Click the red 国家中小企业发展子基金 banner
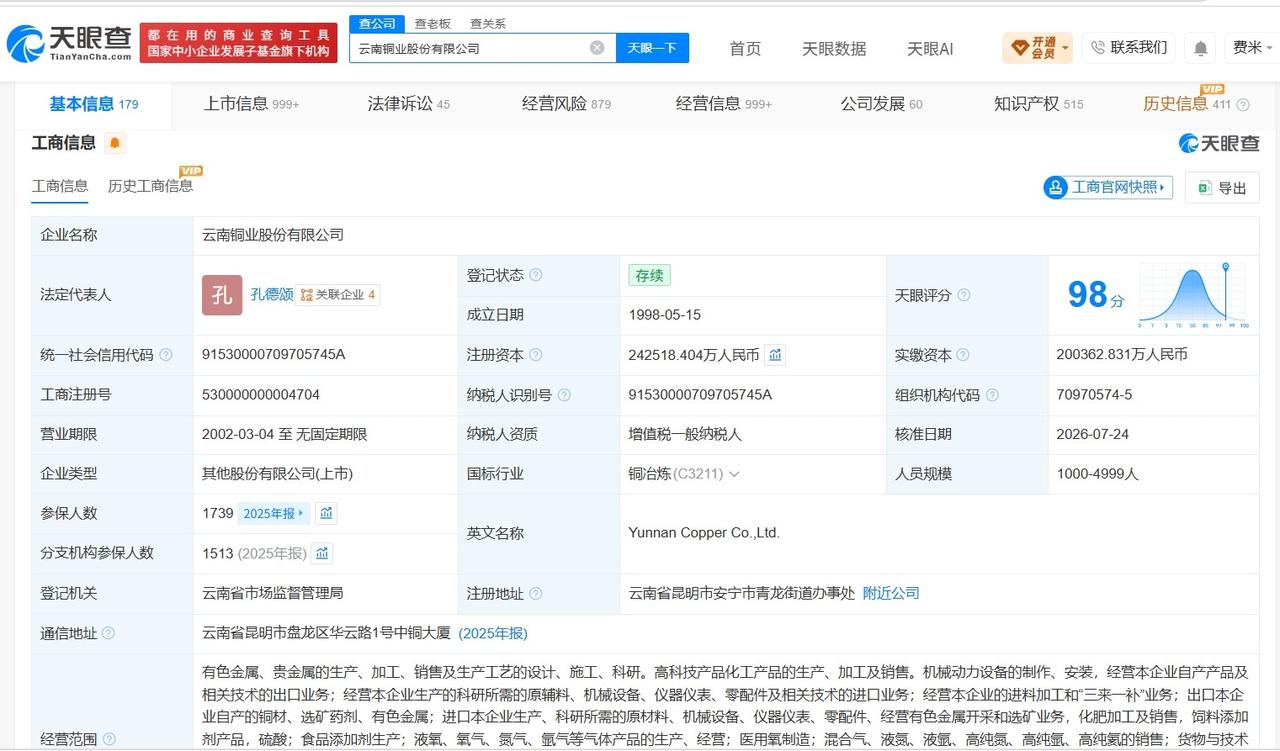 [239, 43]
